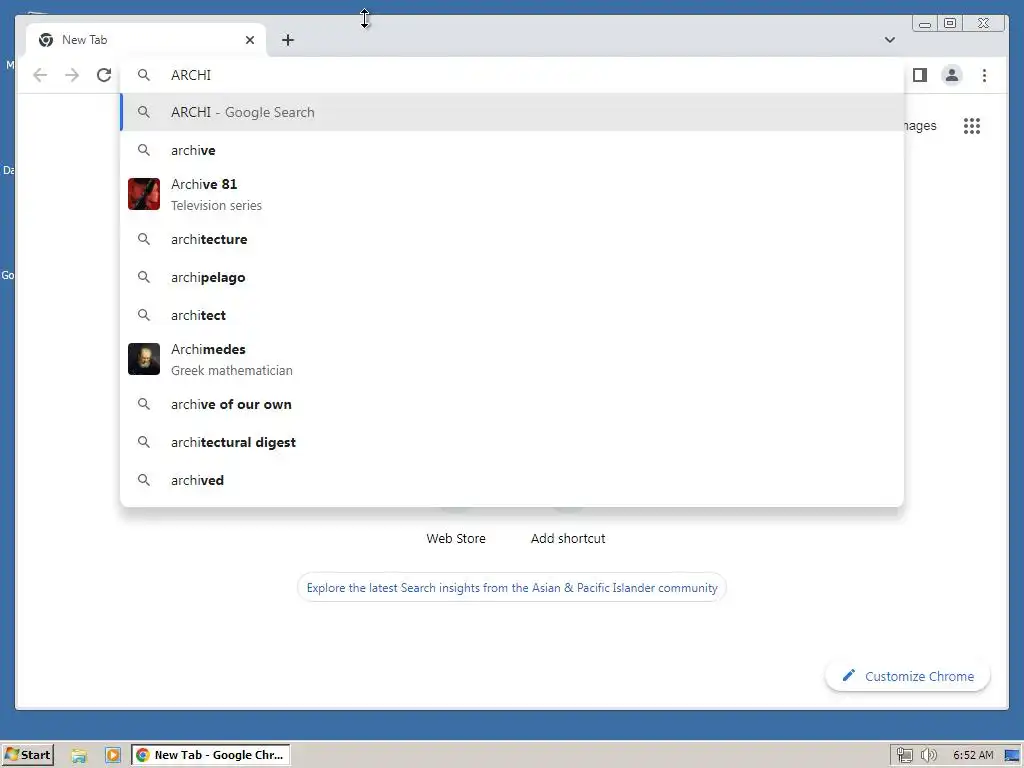Image resolution: width=1024 pixels, height=768 pixels.
Task: Open the media player taskbar icon
Action: 113,756
